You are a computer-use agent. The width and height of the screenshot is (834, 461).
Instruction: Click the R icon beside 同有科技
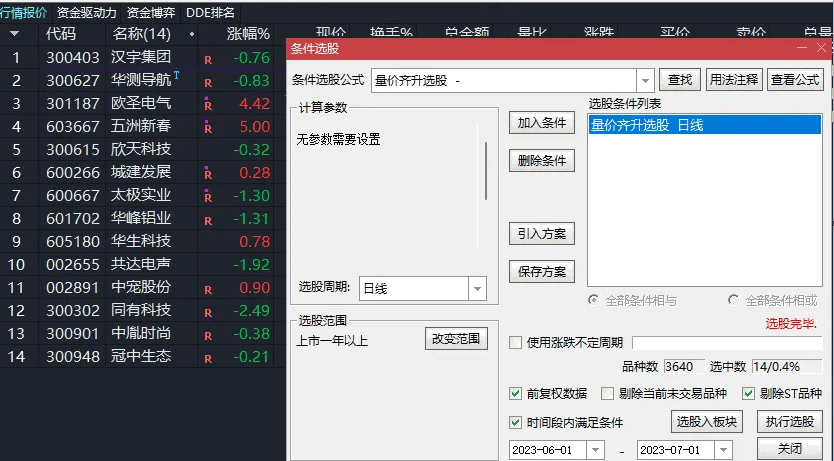[x=208, y=313]
